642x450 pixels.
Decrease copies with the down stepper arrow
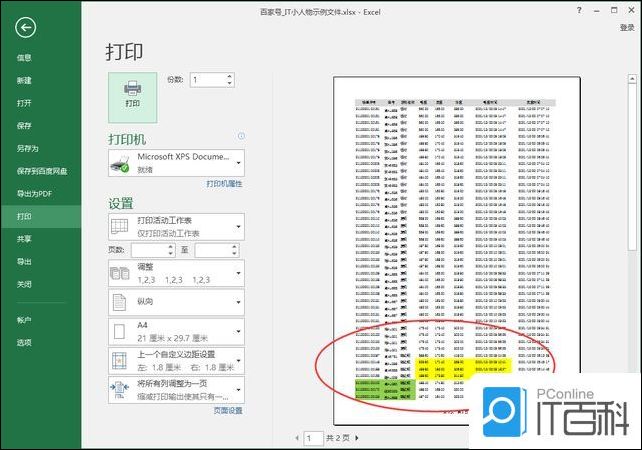click(x=230, y=84)
